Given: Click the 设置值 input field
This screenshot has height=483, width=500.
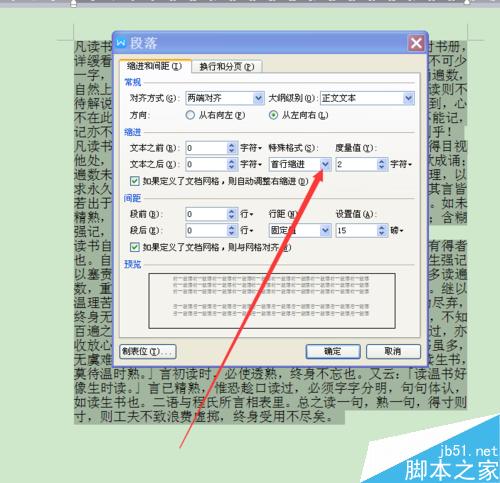Looking at the screenshot, I should pos(356,230).
